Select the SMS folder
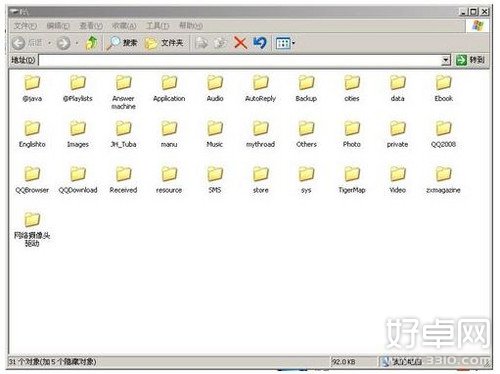Image resolution: width=500 pixels, height=374 pixels. 215,180
